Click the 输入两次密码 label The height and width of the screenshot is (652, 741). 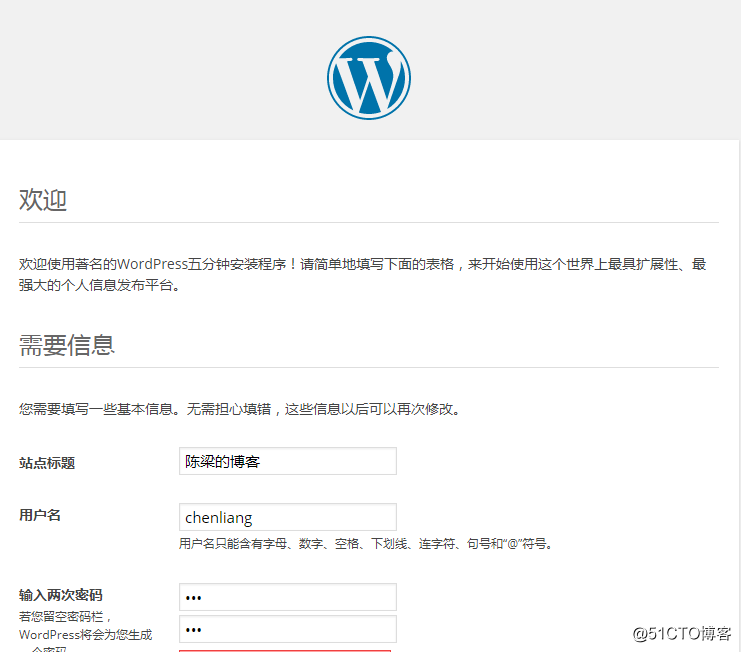(x=61, y=595)
